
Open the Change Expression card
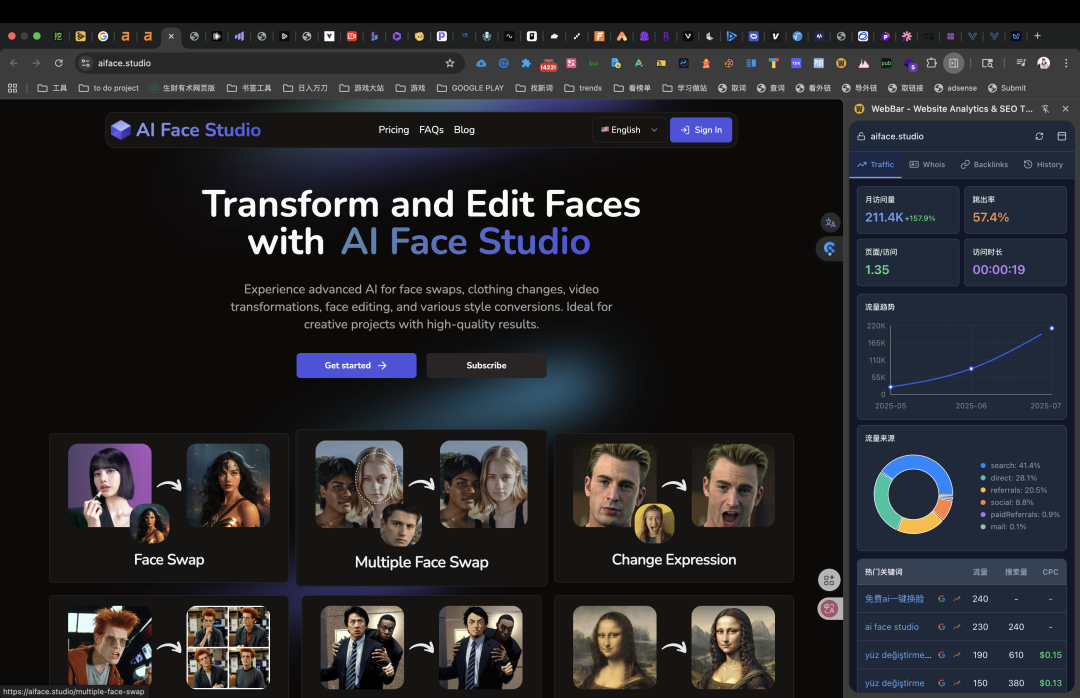coord(674,508)
